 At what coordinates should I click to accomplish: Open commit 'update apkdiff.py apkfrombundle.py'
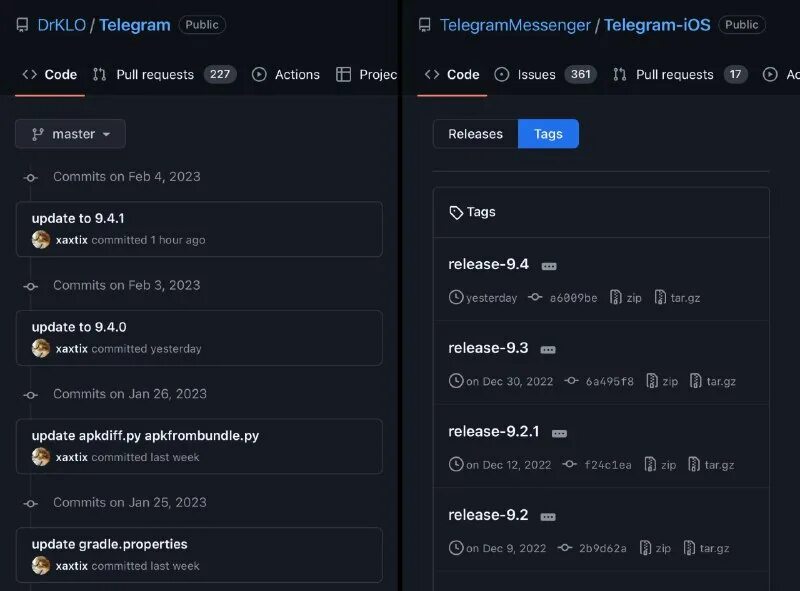[145, 436]
